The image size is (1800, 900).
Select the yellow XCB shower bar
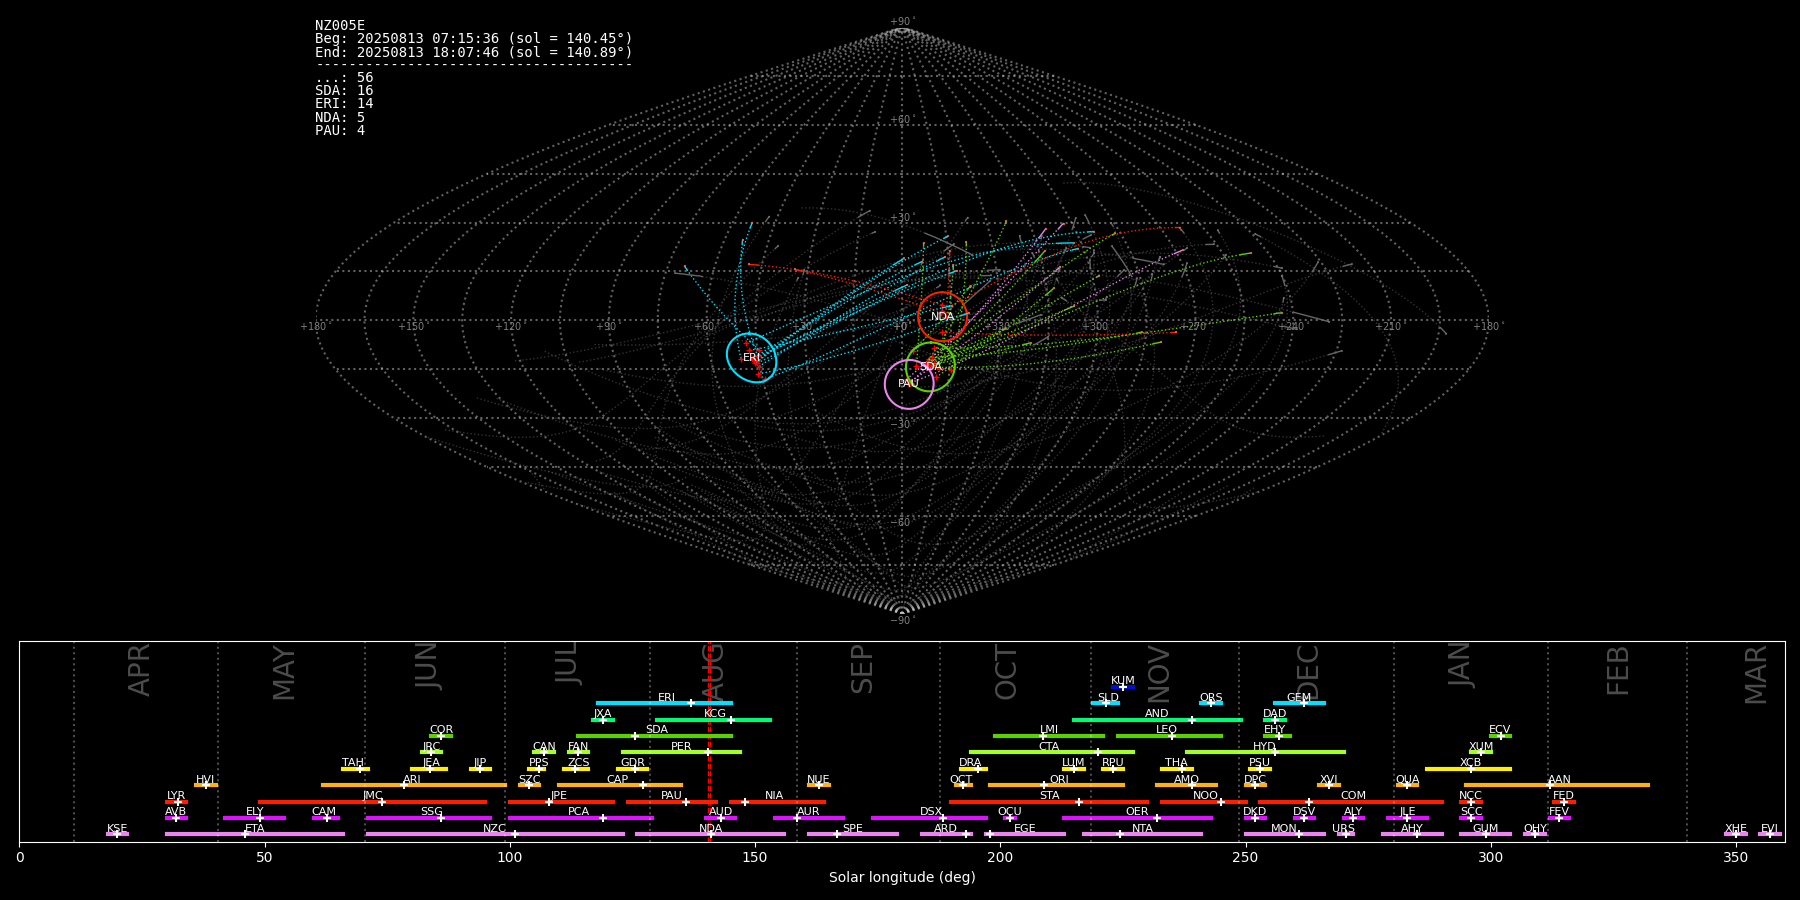(1468, 769)
